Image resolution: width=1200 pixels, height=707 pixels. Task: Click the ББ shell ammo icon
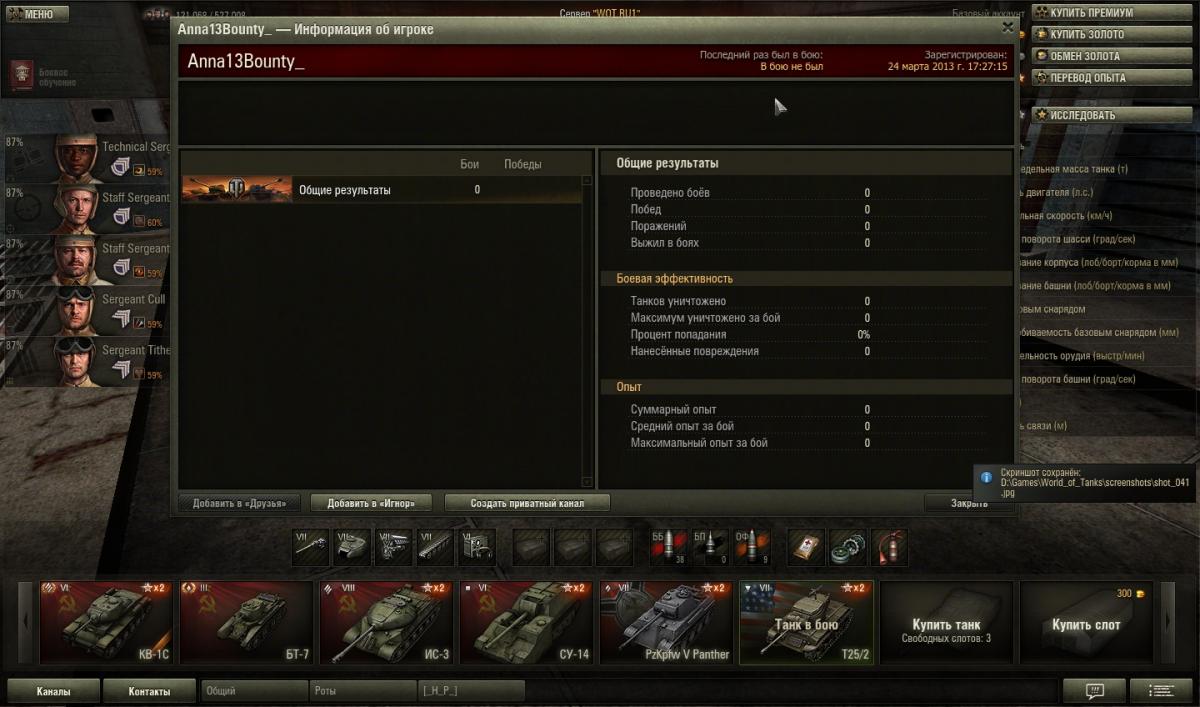(x=668, y=548)
